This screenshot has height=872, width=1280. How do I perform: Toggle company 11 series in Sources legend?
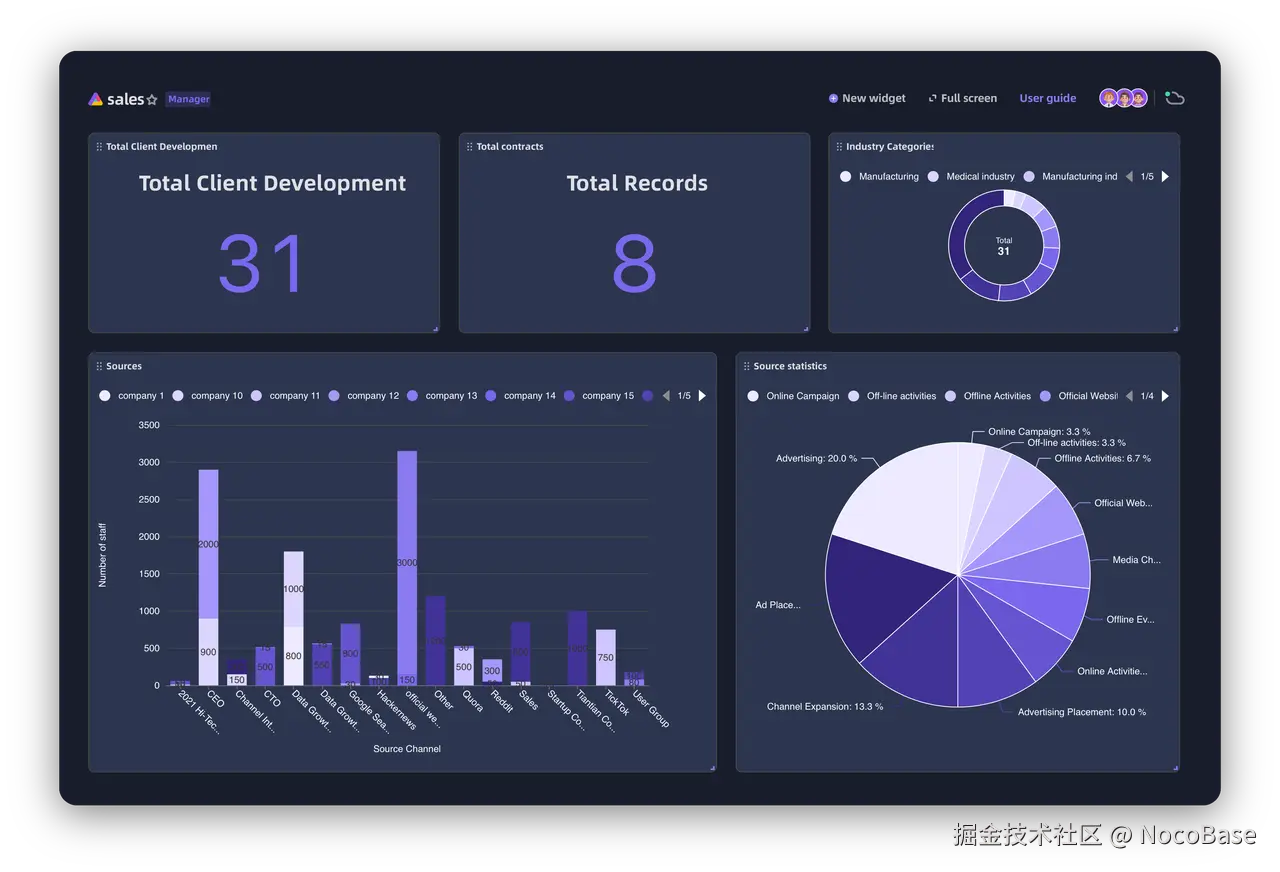[x=285, y=396]
